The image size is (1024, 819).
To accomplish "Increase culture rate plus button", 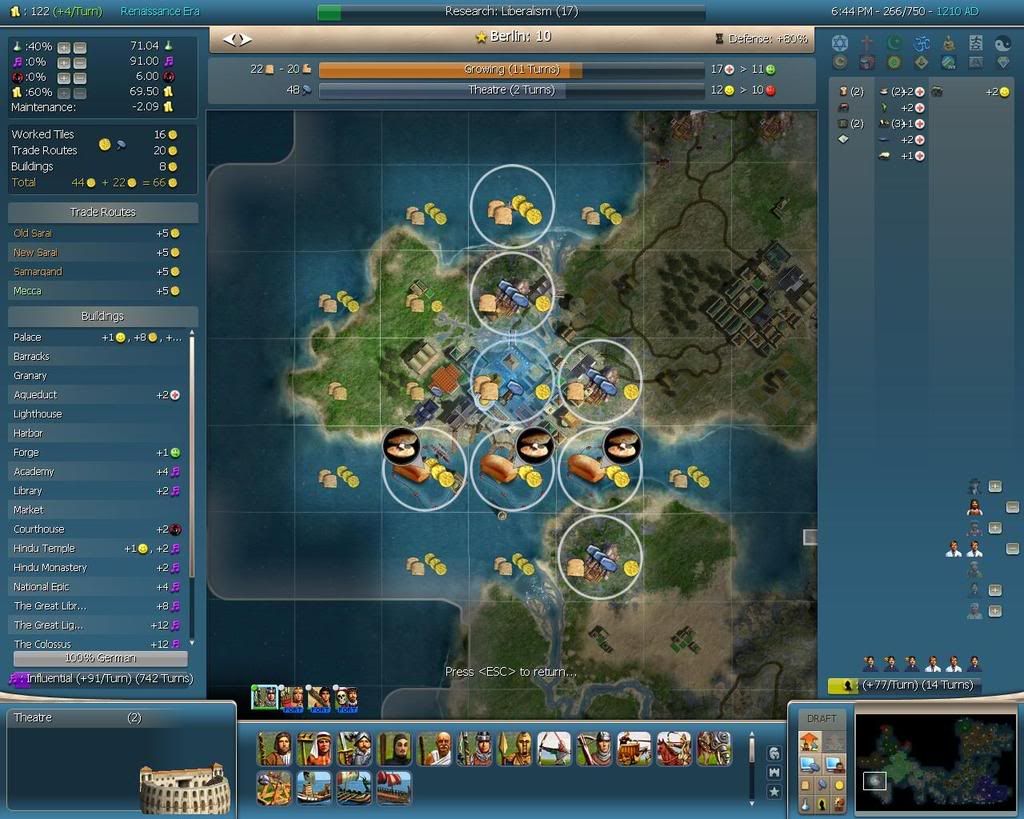I will [x=63, y=63].
